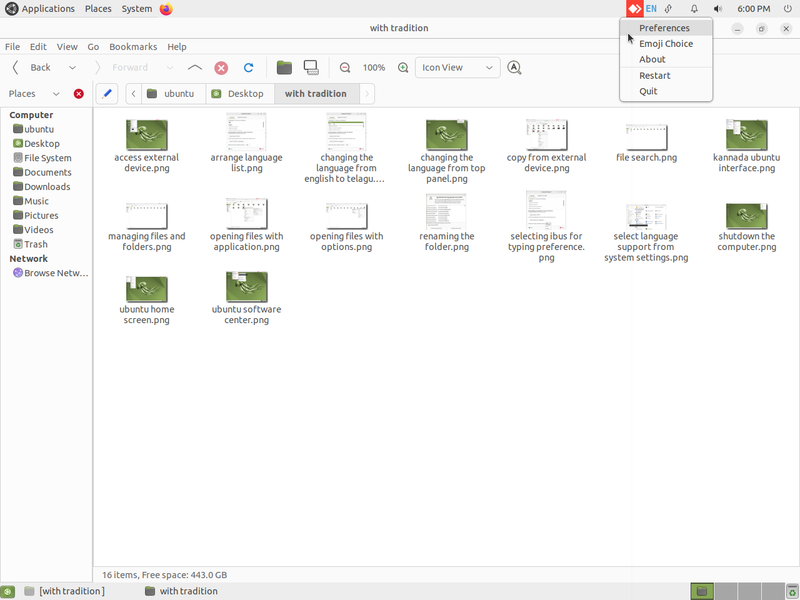Open the Places panel menu
The image size is (800, 600).
98,9
